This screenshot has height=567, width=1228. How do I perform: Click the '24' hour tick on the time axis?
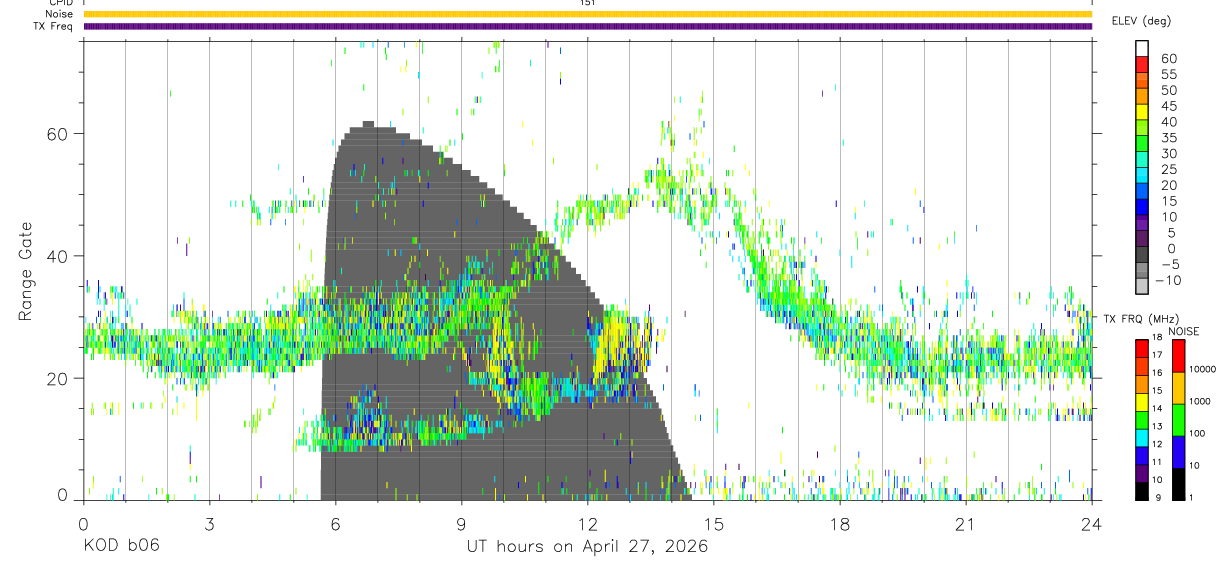1092,524
